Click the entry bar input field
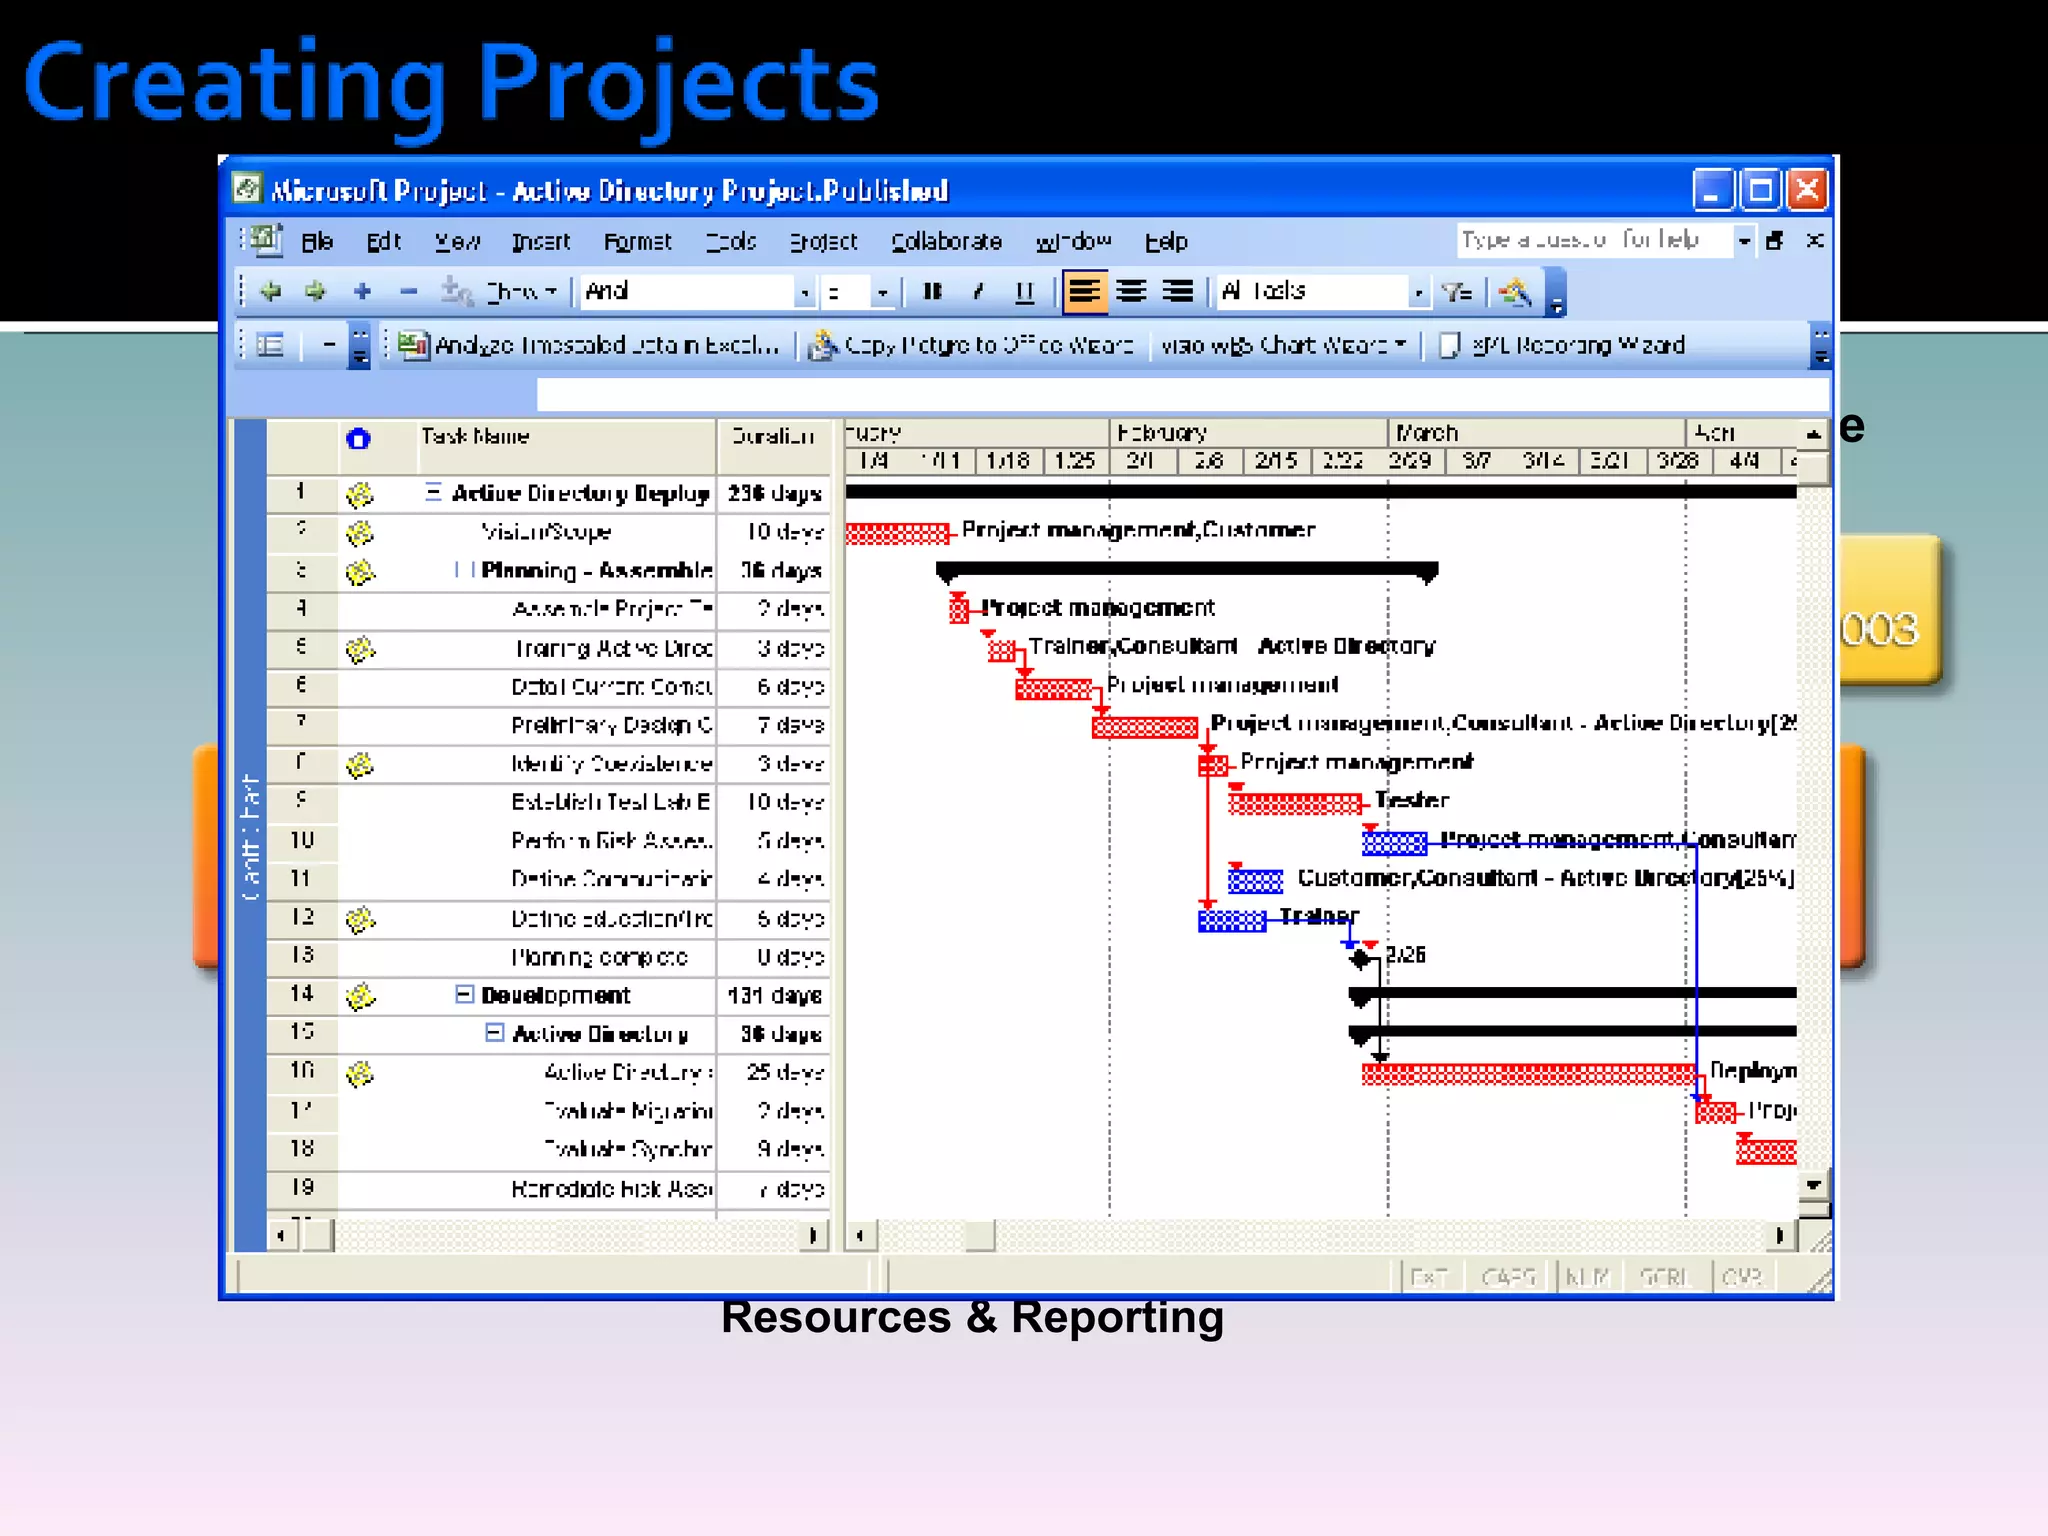 (x=1183, y=394)
